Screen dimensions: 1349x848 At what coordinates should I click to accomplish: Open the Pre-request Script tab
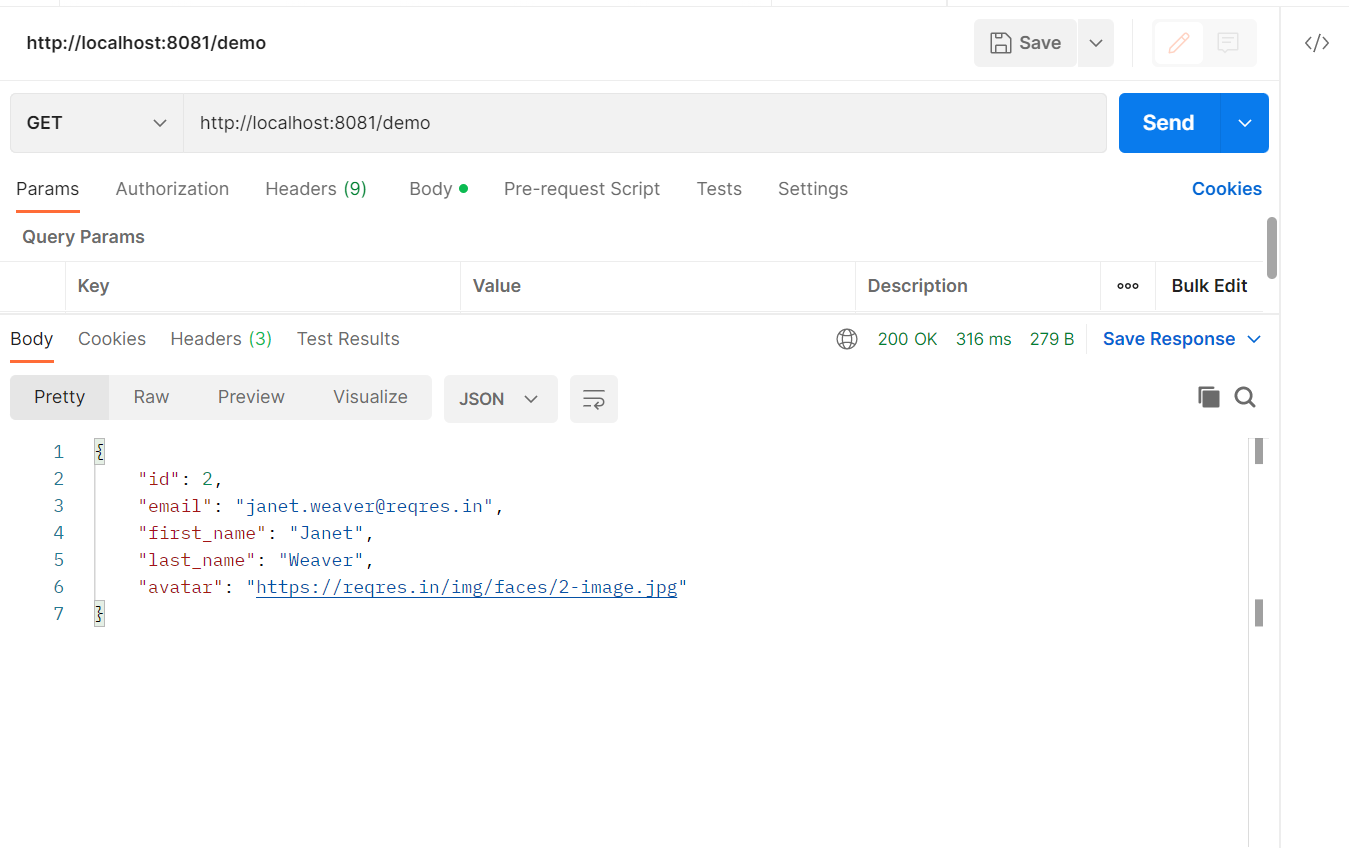click(582, 189)
